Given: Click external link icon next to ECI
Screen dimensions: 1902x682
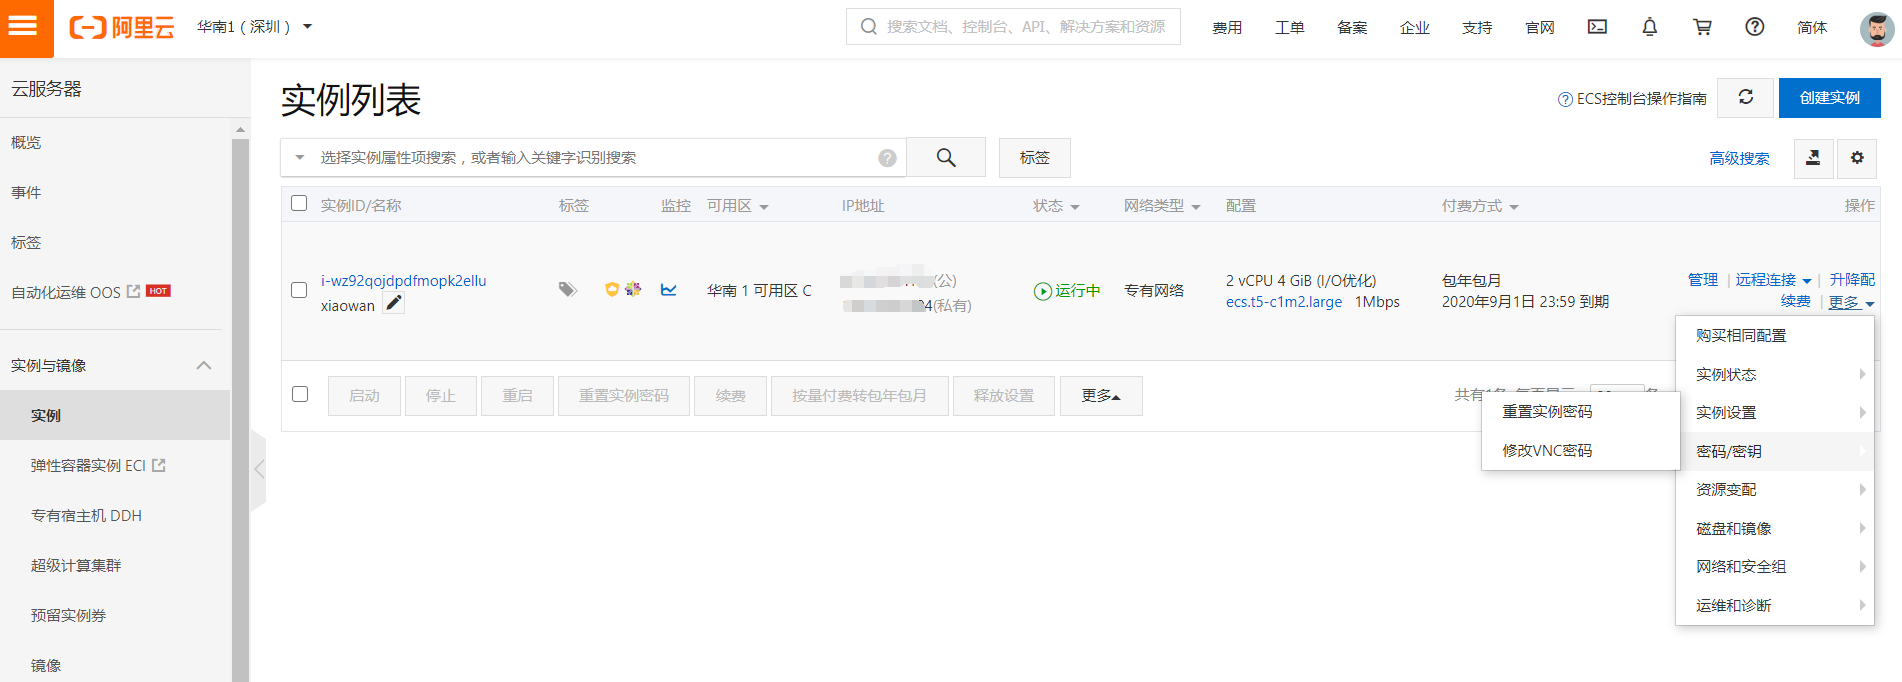Looking at the screenshot, I should [158, 465].
